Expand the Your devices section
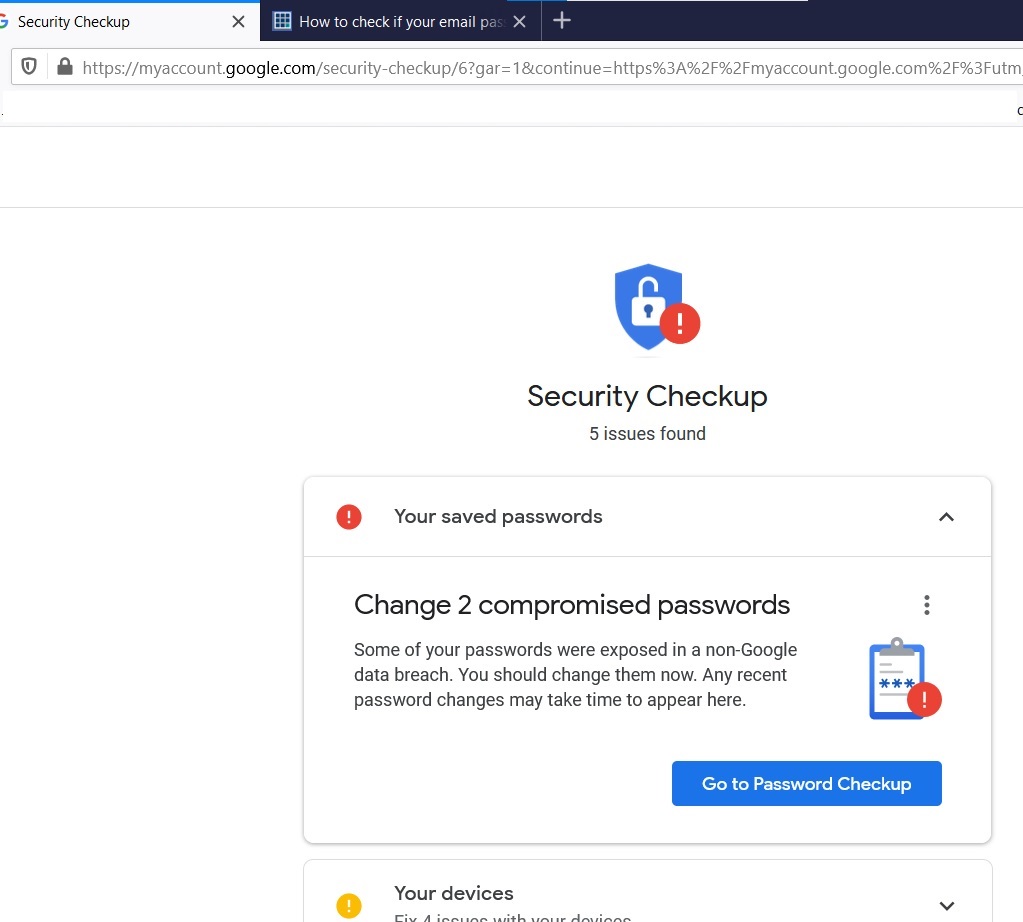 [x=947, y=905]
